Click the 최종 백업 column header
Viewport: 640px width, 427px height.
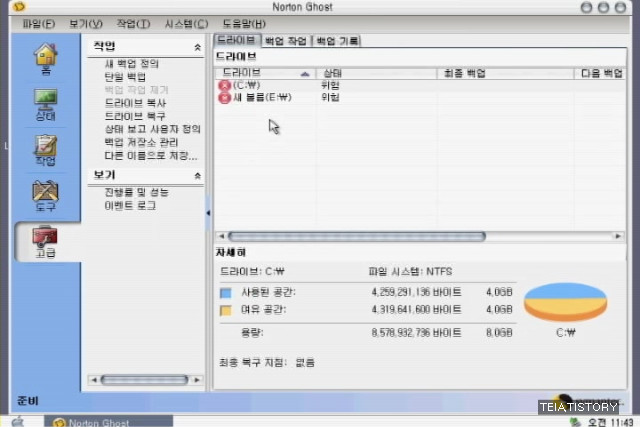tap(505, 73)
